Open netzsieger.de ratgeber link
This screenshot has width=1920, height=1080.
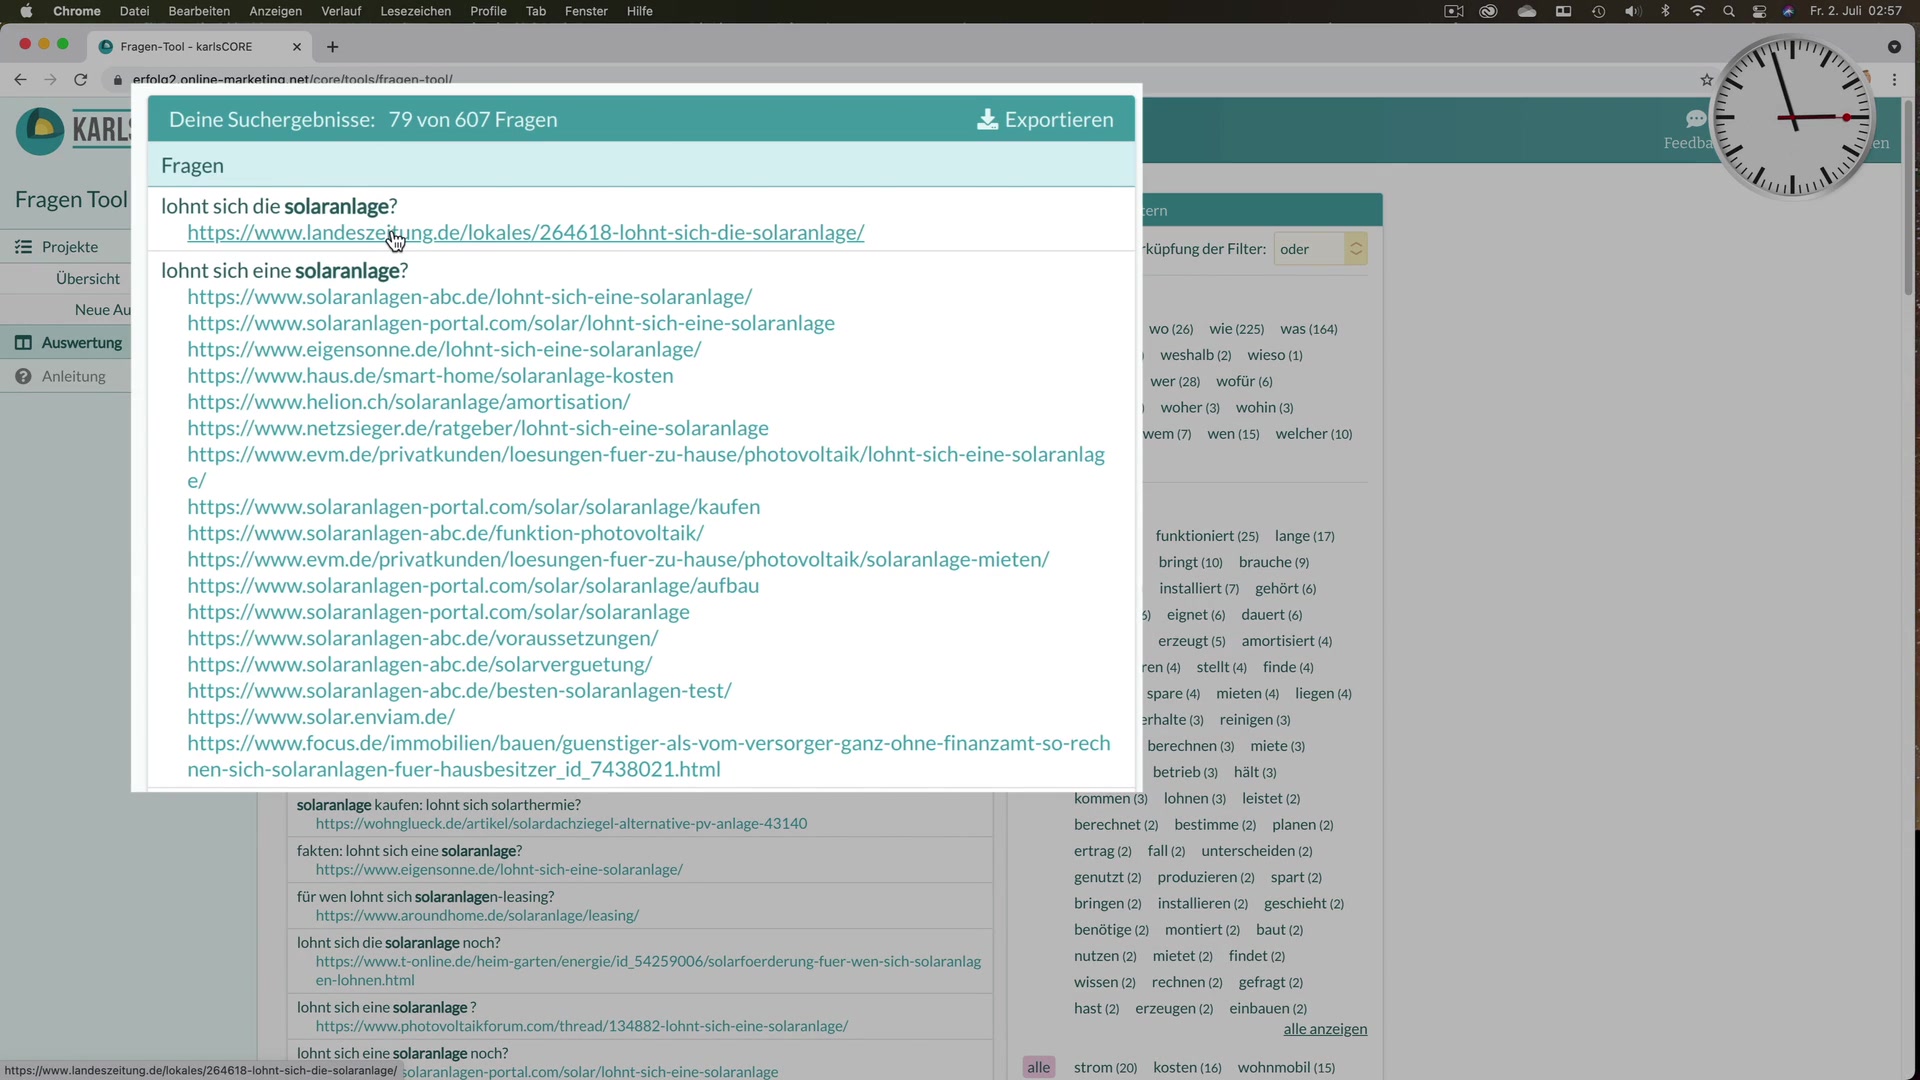coord(478,429)
